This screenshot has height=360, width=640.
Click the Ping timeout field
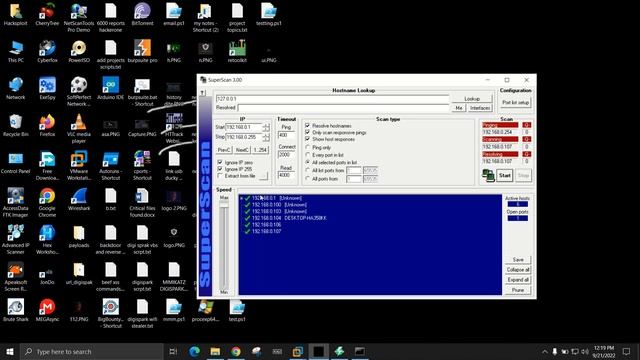(x=286, y=135)
